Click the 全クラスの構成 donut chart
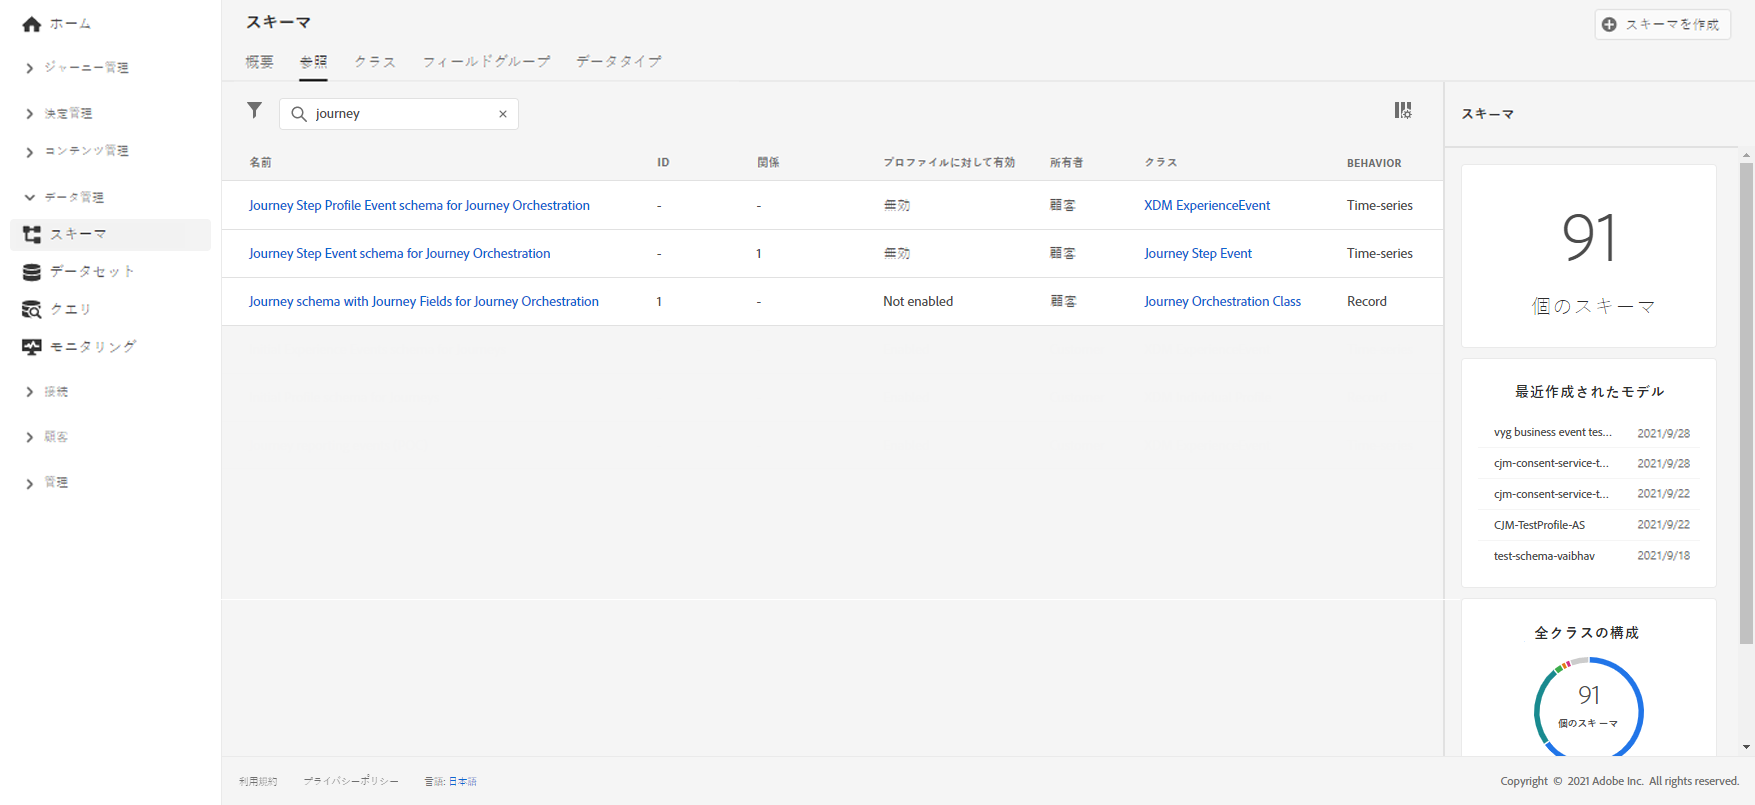Screen dimensions: 1755x805 coord(1589,709)
